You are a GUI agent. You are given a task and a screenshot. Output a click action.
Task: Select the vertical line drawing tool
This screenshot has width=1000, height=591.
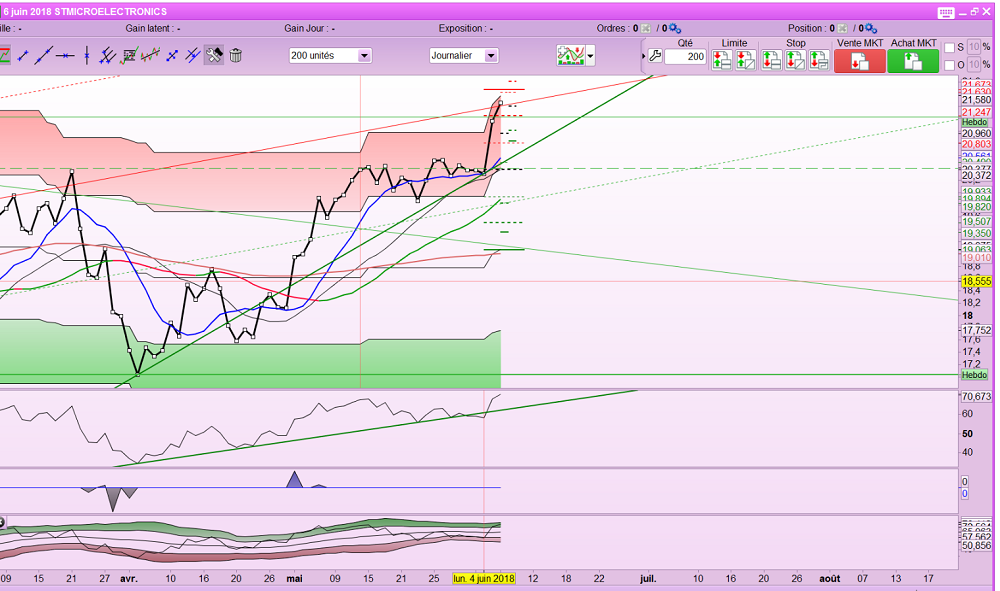point(87,55)
